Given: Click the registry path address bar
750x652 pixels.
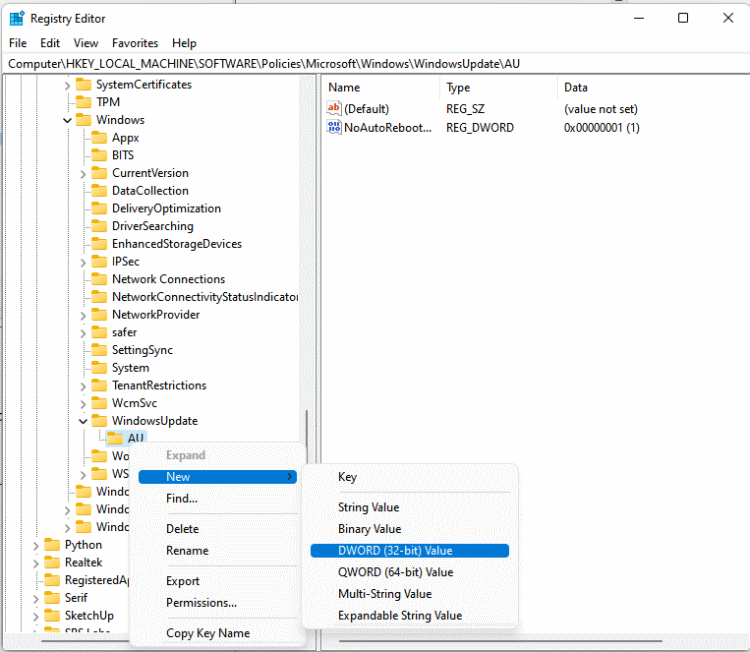Looking at the screenshot, I should 376,64.
